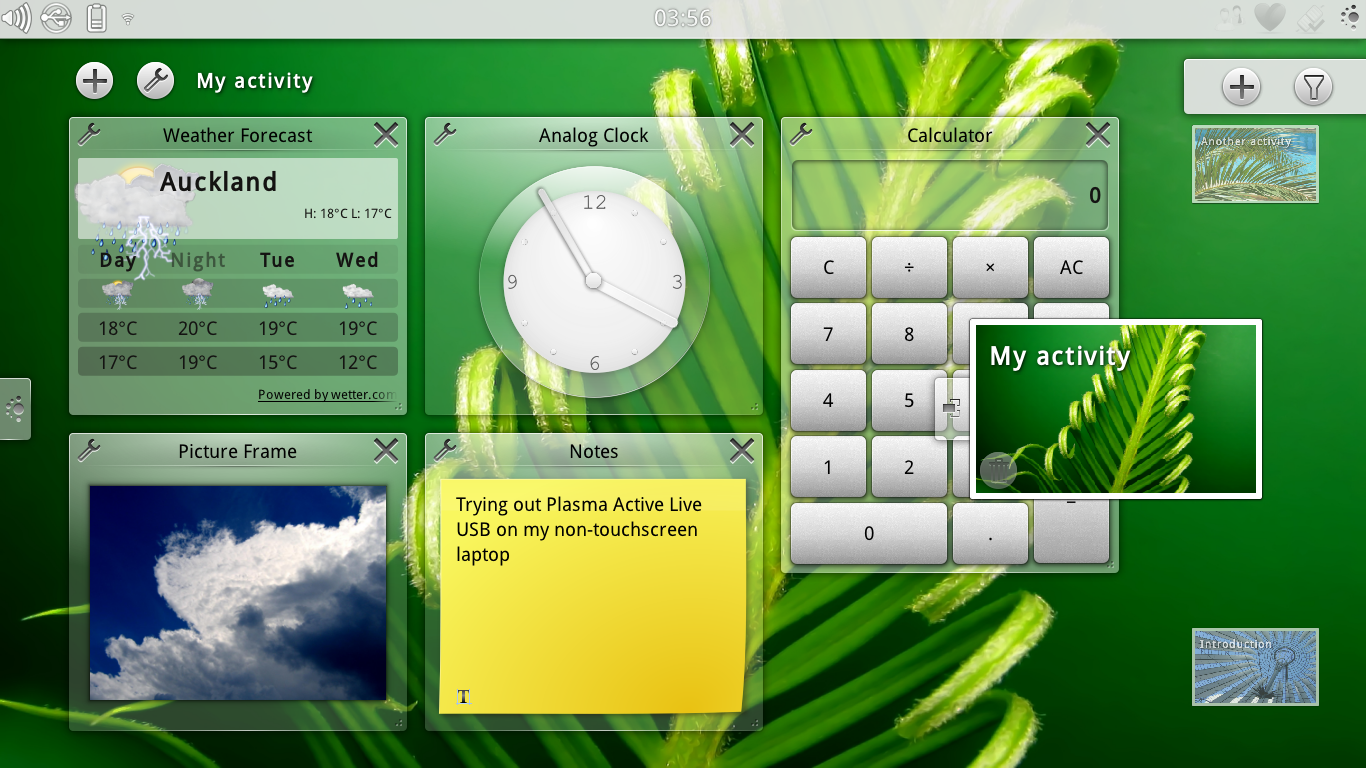Click into the yellow sticky note text
The image size is (1366, 768).
click(593, 596)
